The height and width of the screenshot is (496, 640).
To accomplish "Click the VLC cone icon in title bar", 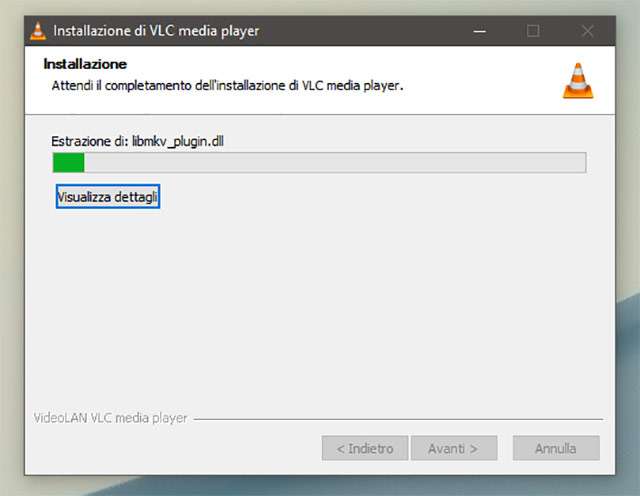I will click(x=38, y=31).
